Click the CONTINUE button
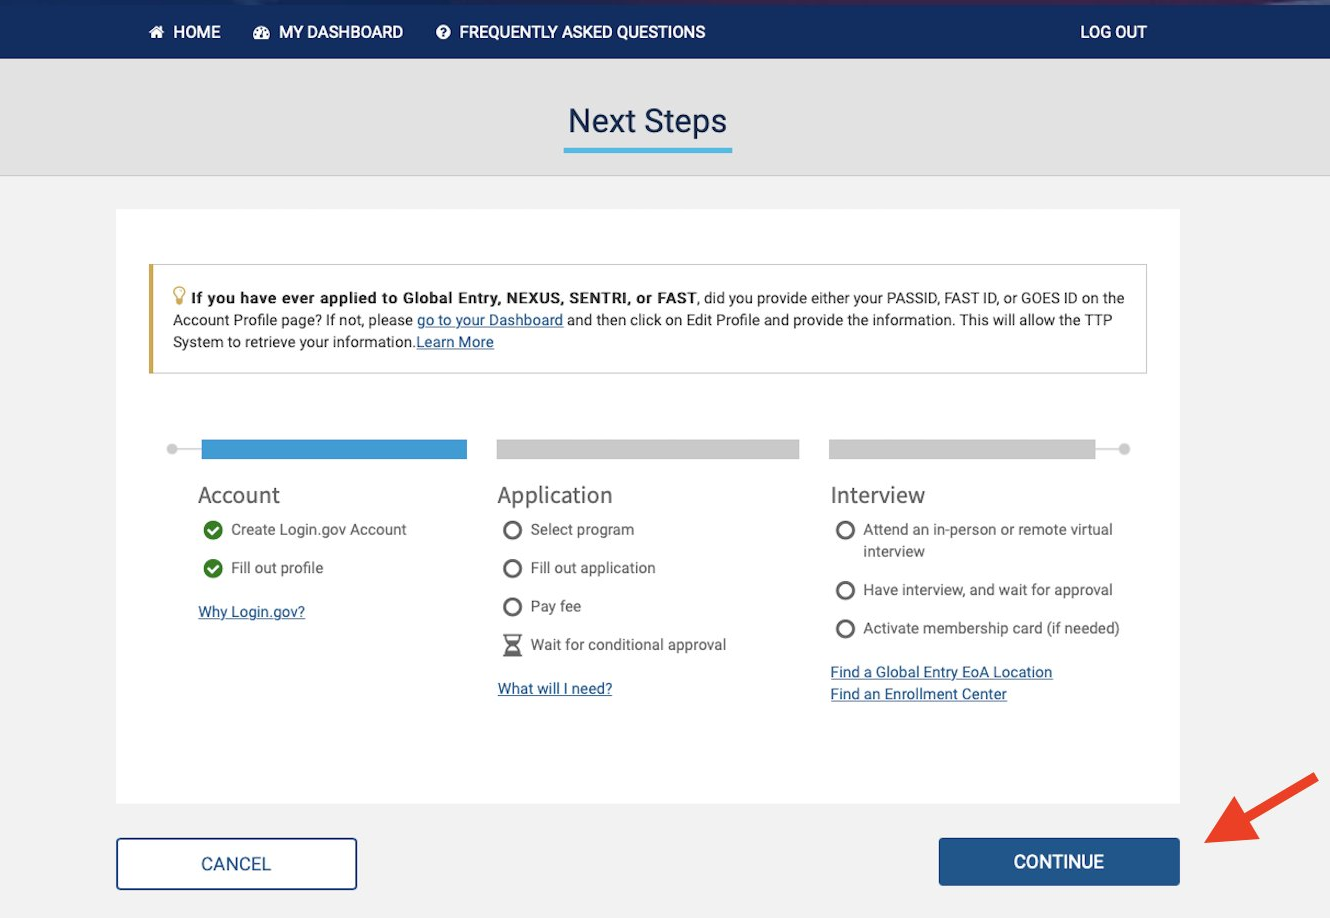 pos(1059,862)
